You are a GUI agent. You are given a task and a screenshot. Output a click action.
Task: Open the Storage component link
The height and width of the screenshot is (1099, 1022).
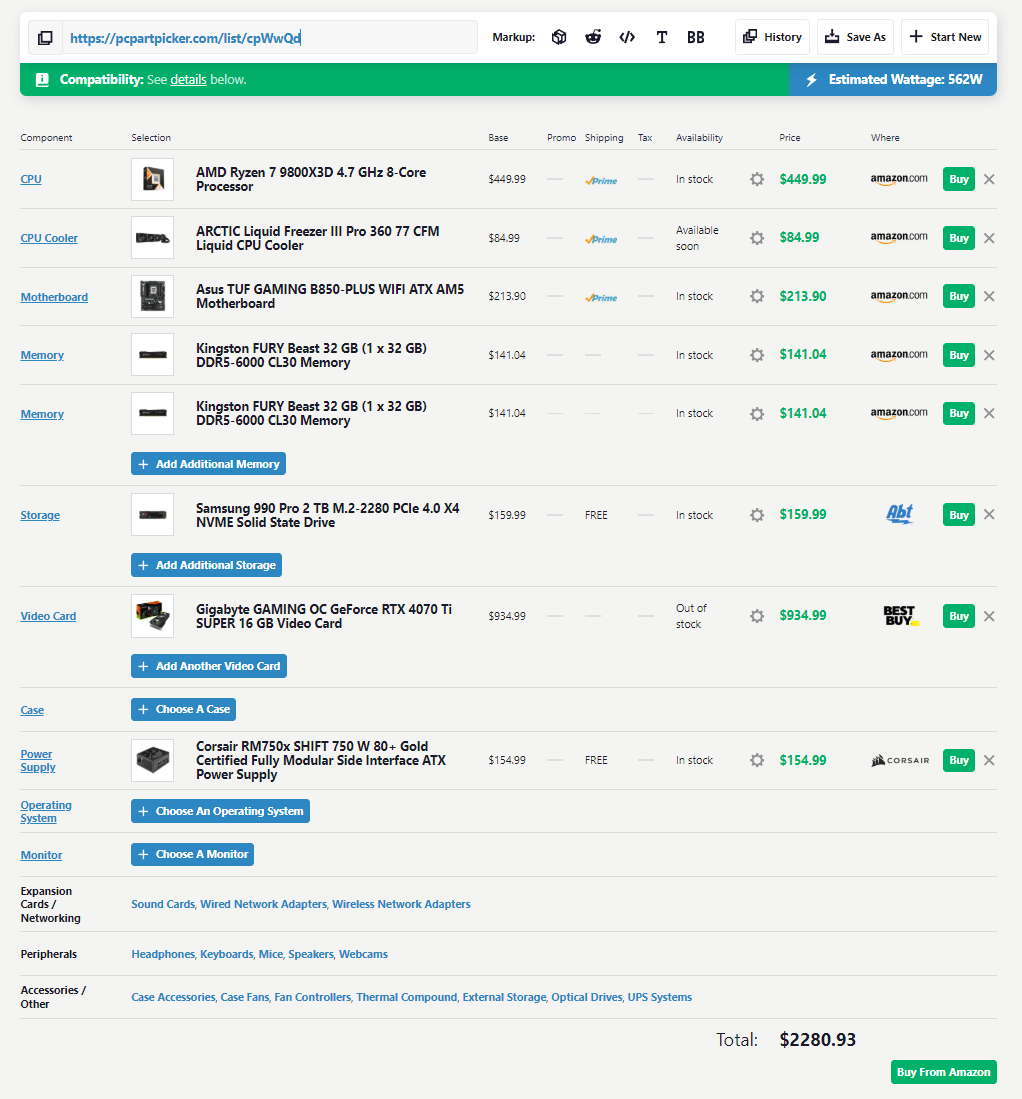40,515
